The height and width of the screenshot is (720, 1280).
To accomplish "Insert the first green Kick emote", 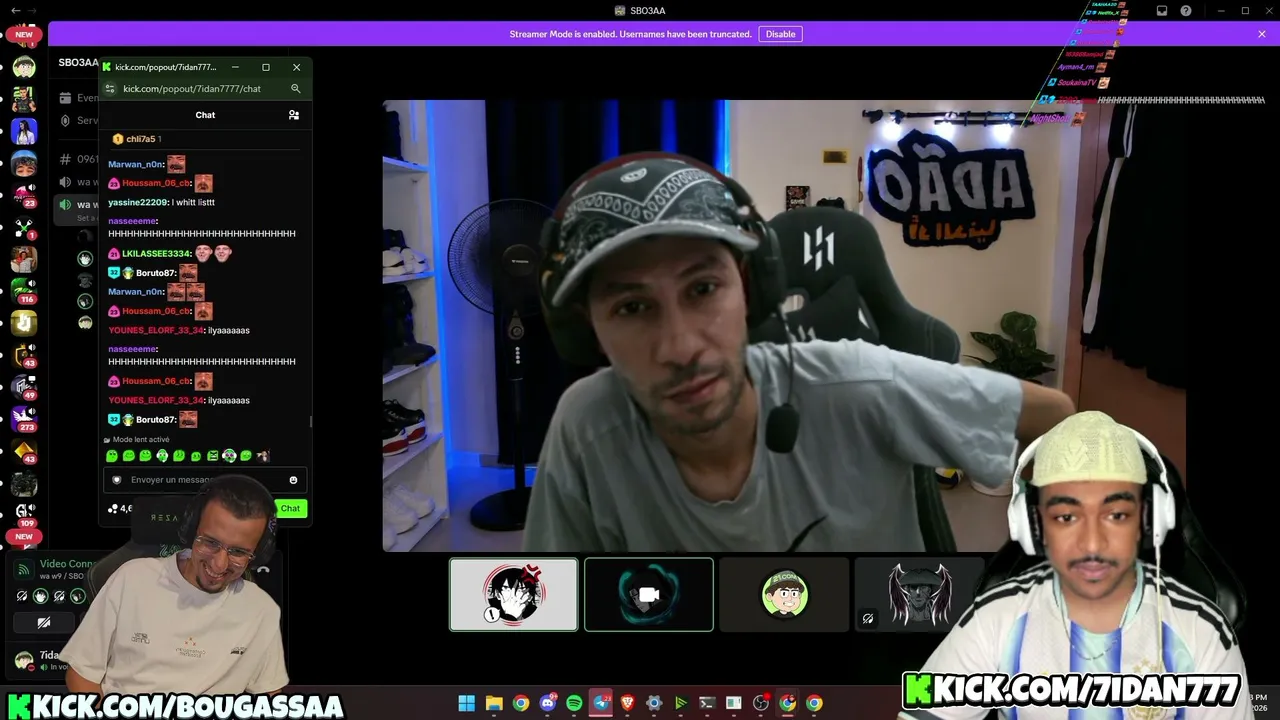I will coord(112,456).
